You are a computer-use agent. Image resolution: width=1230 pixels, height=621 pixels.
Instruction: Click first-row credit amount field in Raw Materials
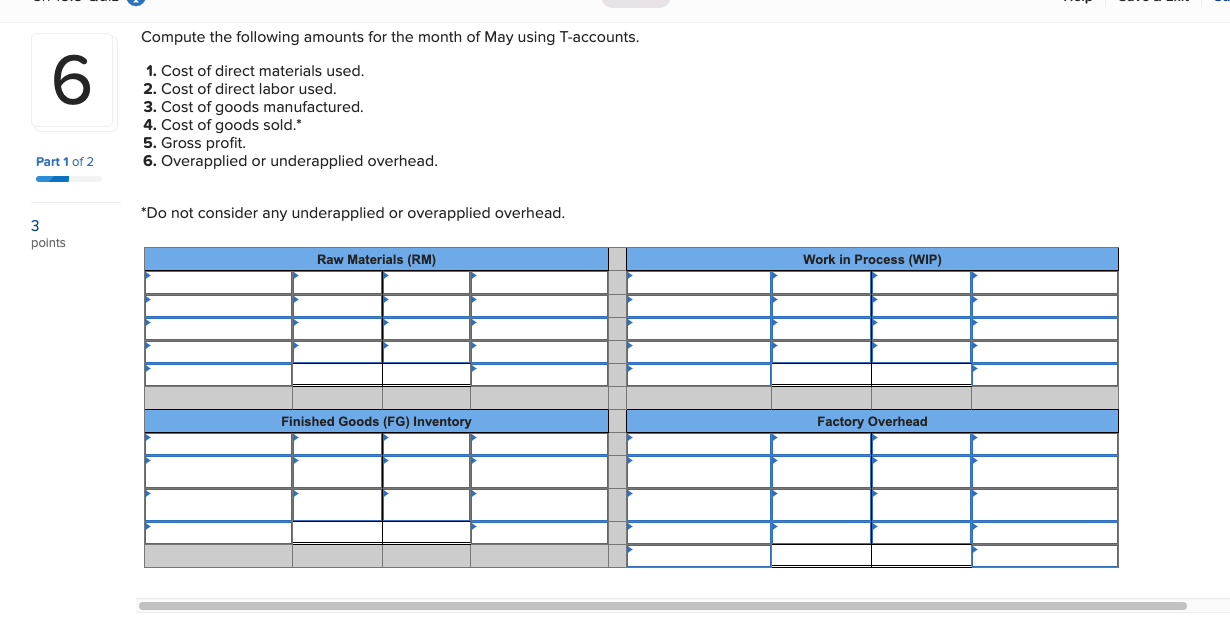[426, 283]
